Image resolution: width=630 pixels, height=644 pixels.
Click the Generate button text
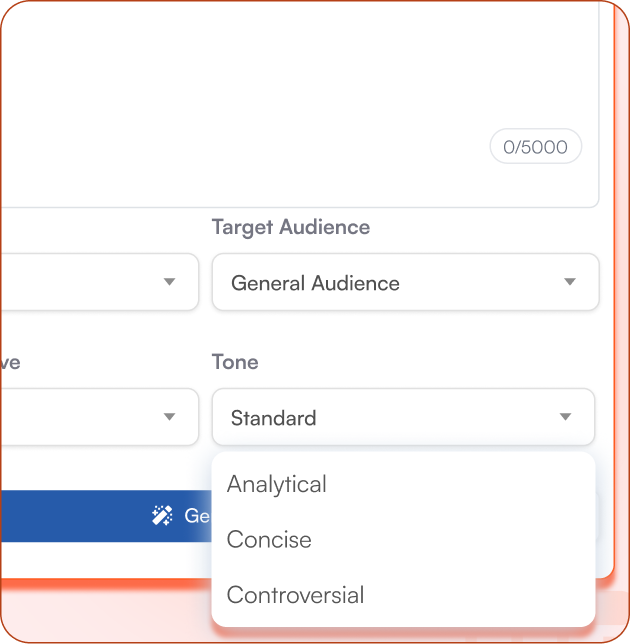click(x=197, y=516)
